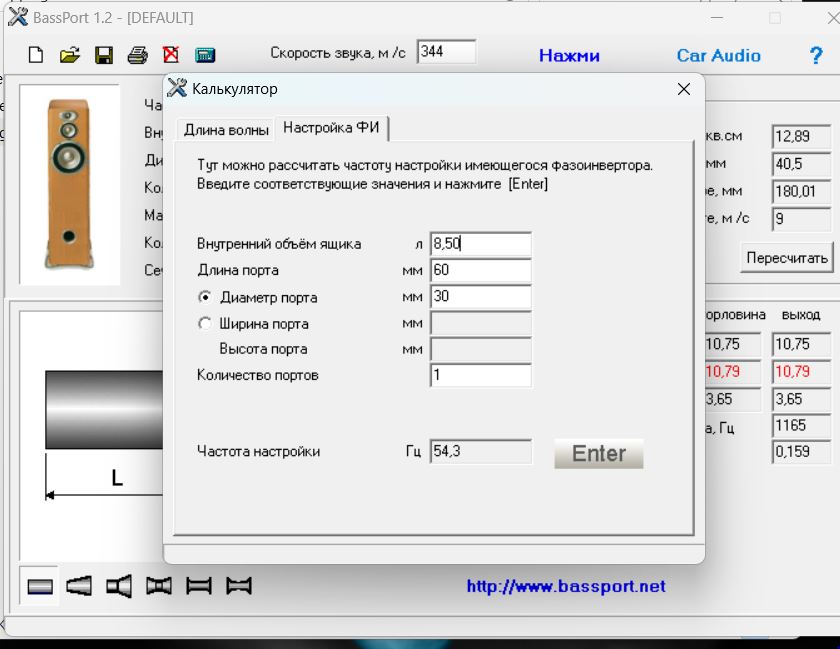Click the Car Audio link

pos(718,56)
